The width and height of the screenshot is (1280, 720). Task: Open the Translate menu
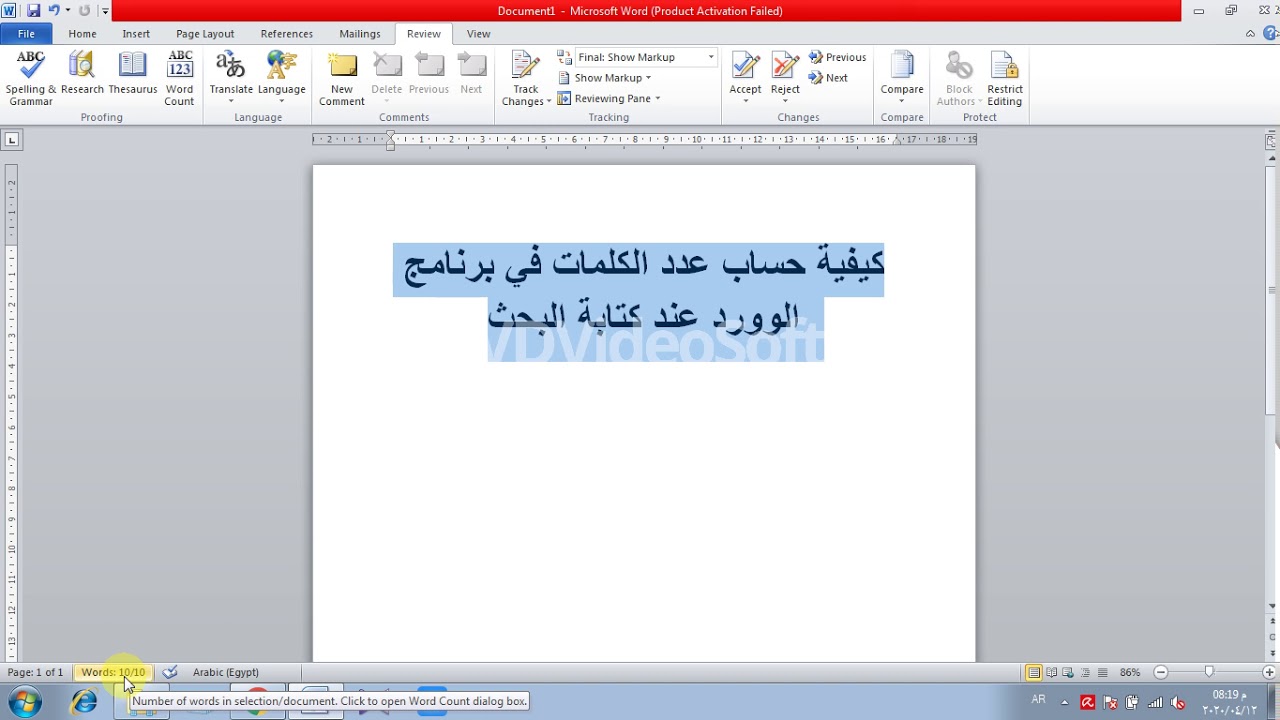[x=231, y=78]
